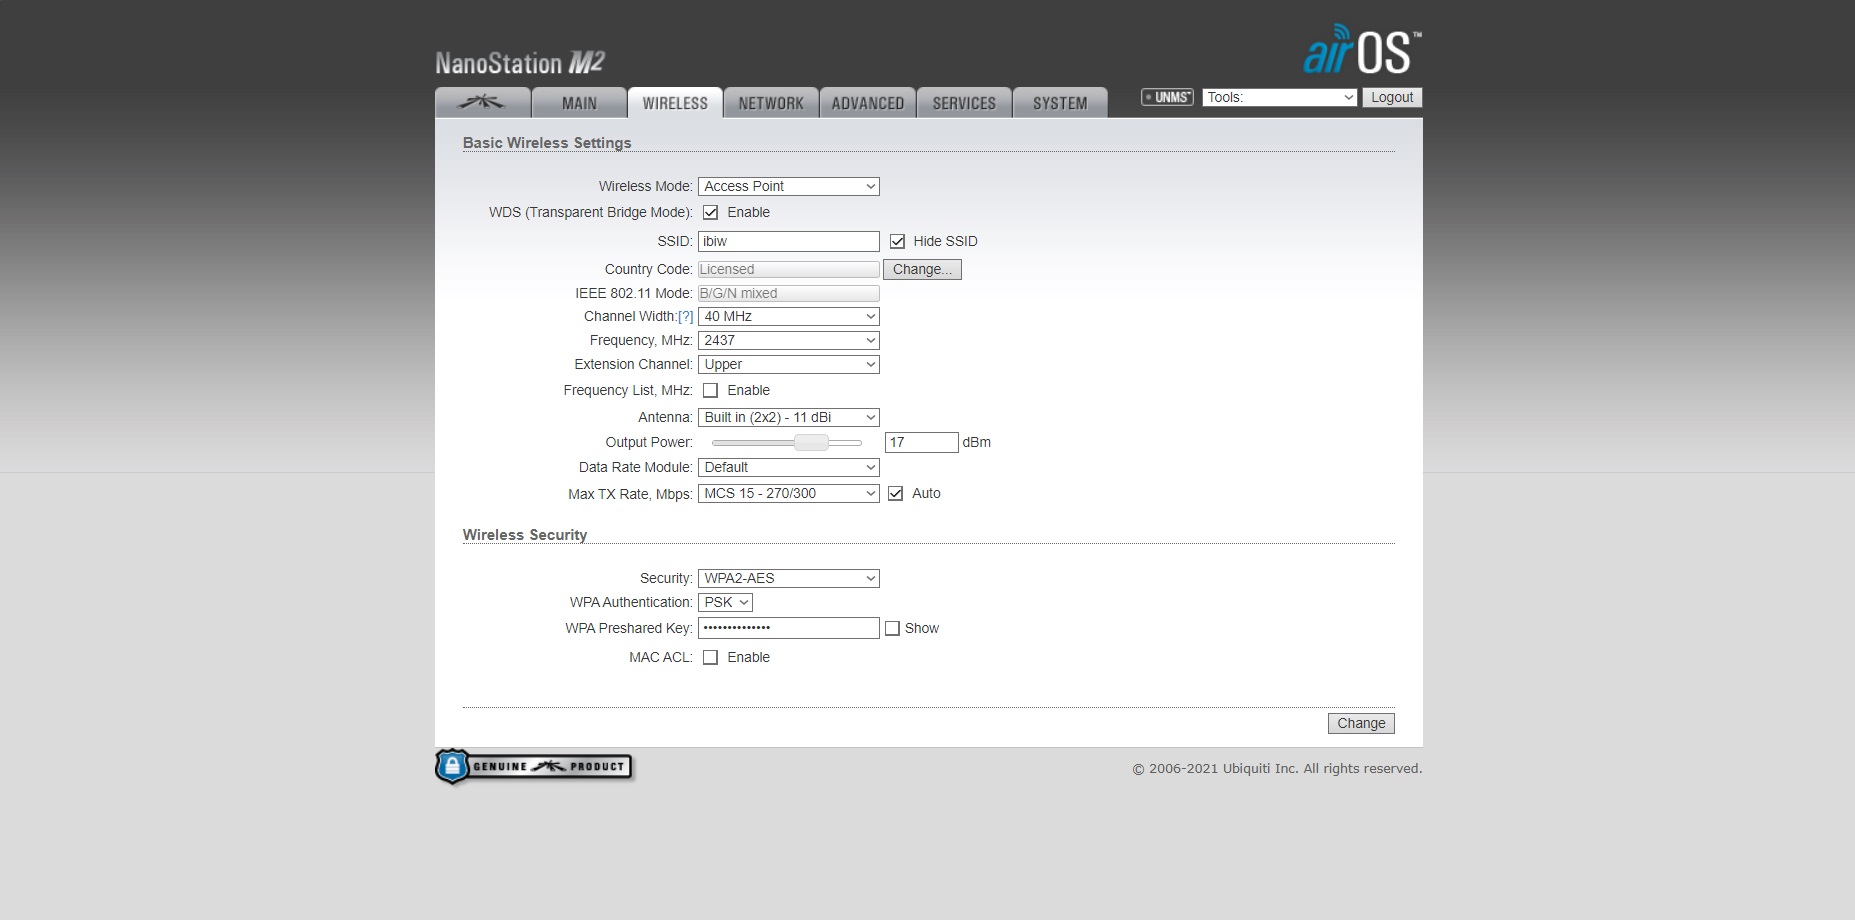Select the WIRELESS tab
1855x920 pixels.
(x=675, y=103)
